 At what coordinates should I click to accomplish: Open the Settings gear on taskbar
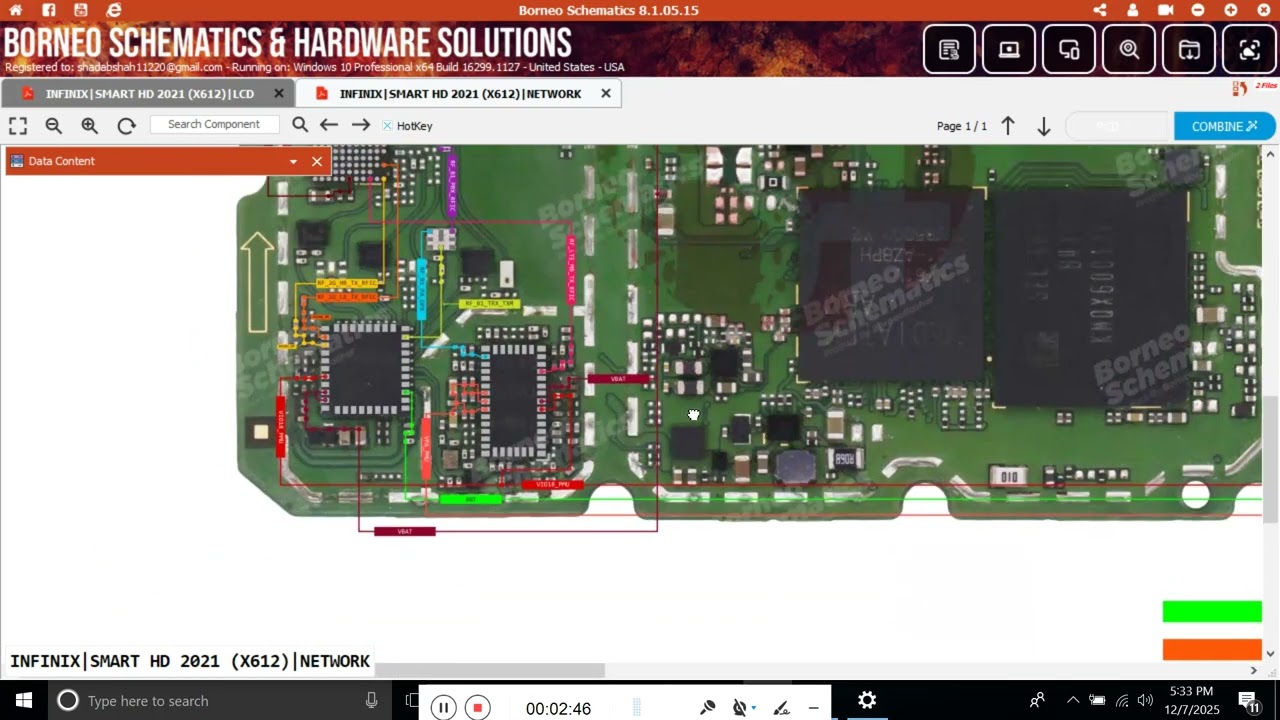867,700
